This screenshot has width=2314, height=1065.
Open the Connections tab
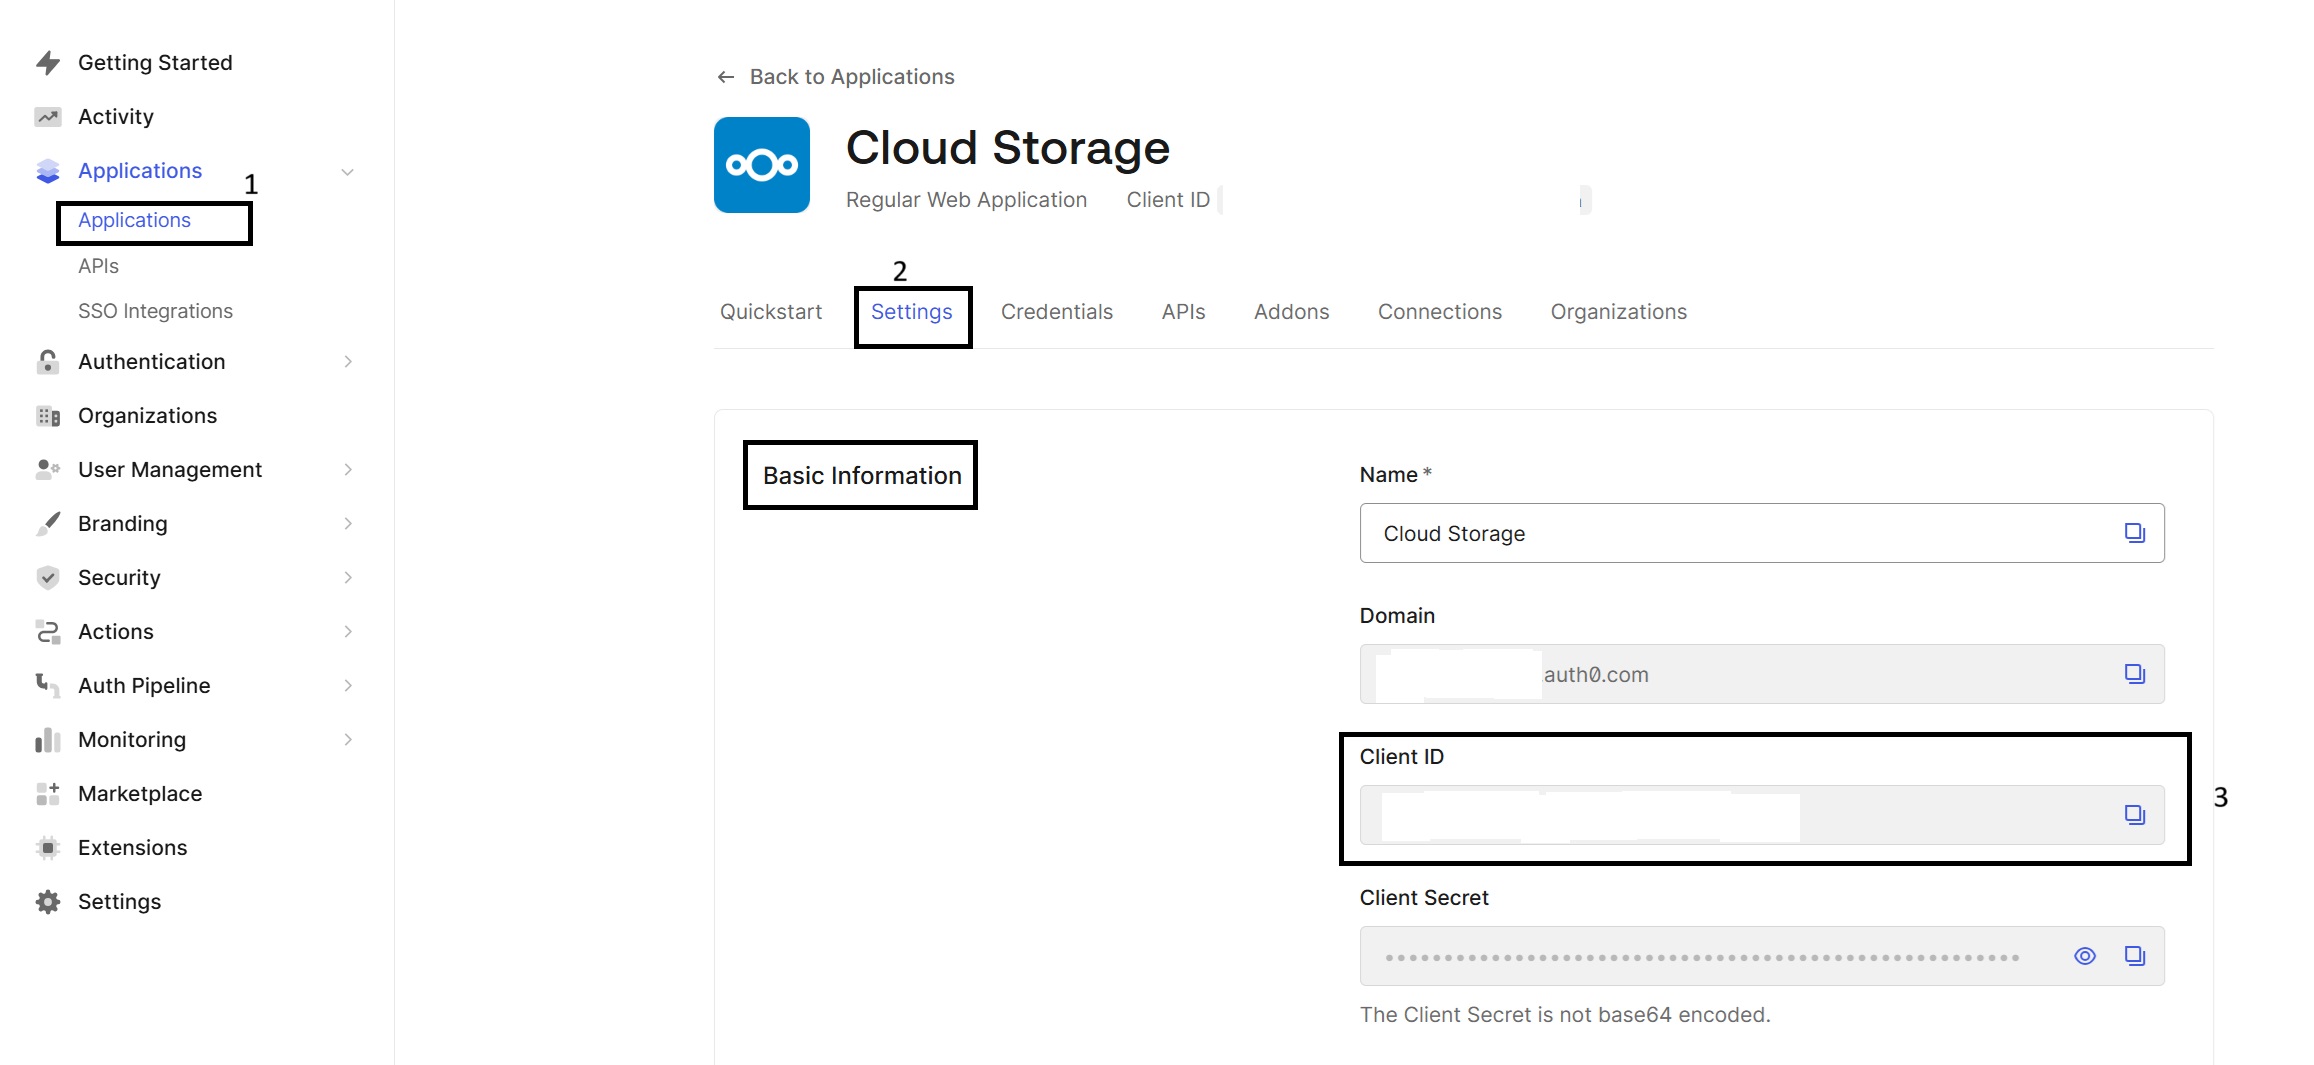point(1439,312)
